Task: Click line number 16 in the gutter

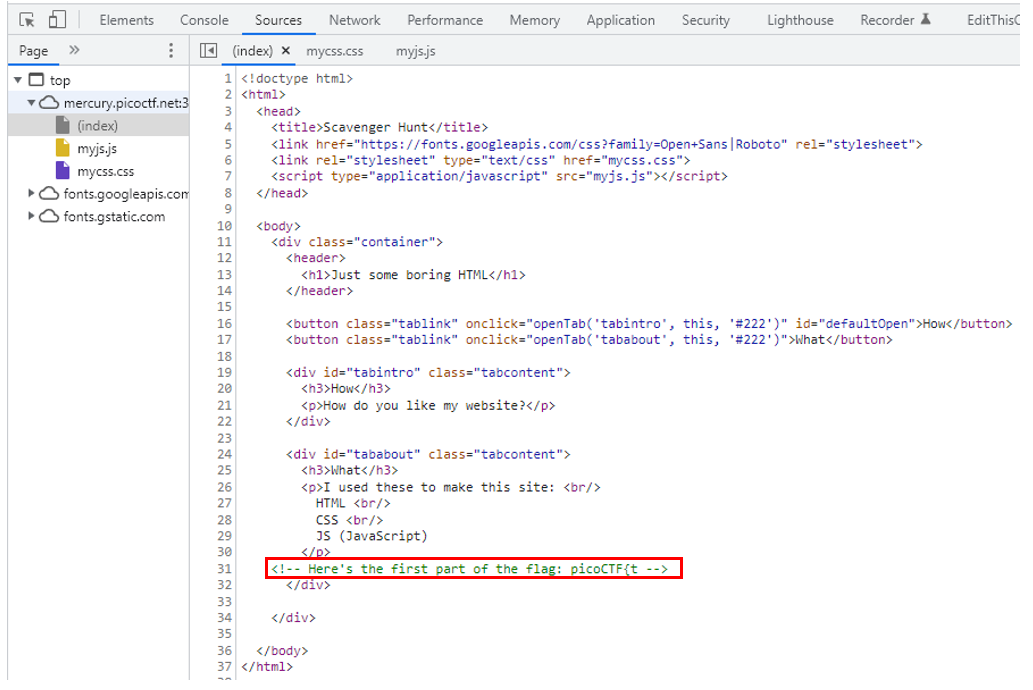Action: [224, 324]
